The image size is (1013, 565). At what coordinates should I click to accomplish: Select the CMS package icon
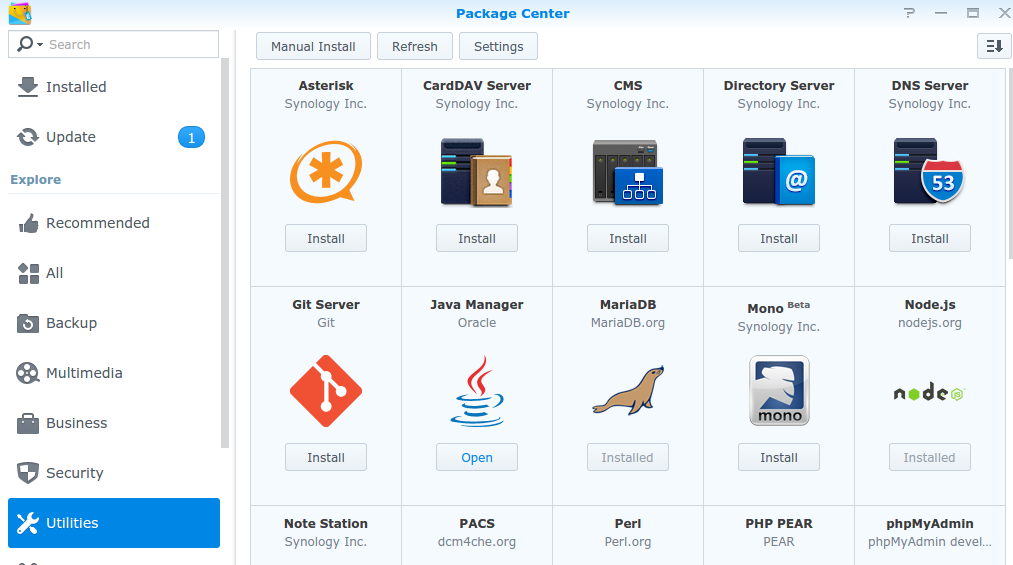(628, 172)
